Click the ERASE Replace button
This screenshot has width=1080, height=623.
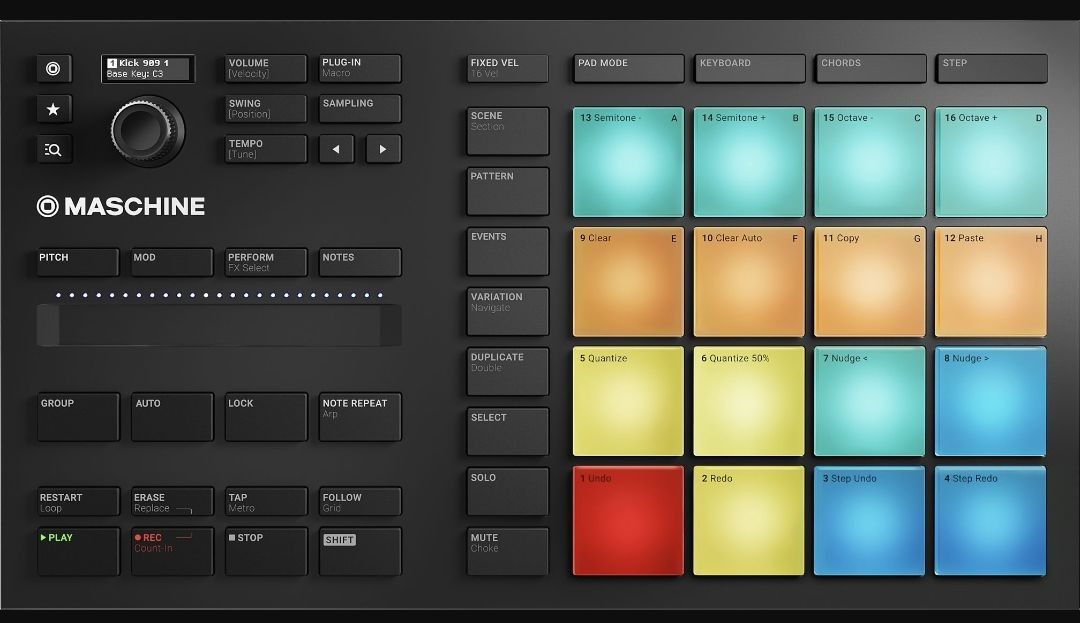pos(172,502)
